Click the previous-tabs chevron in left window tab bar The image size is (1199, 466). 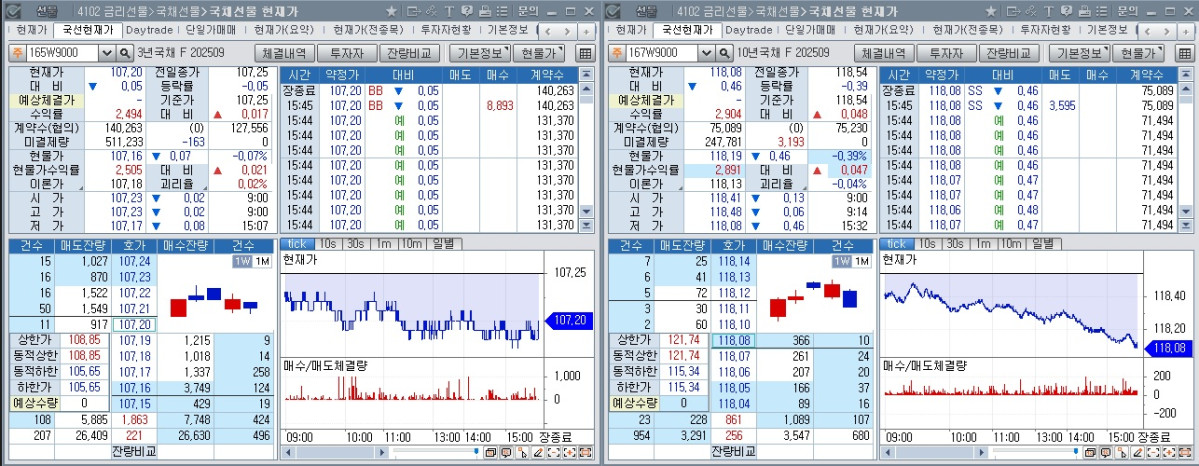(x=549, y=31)
